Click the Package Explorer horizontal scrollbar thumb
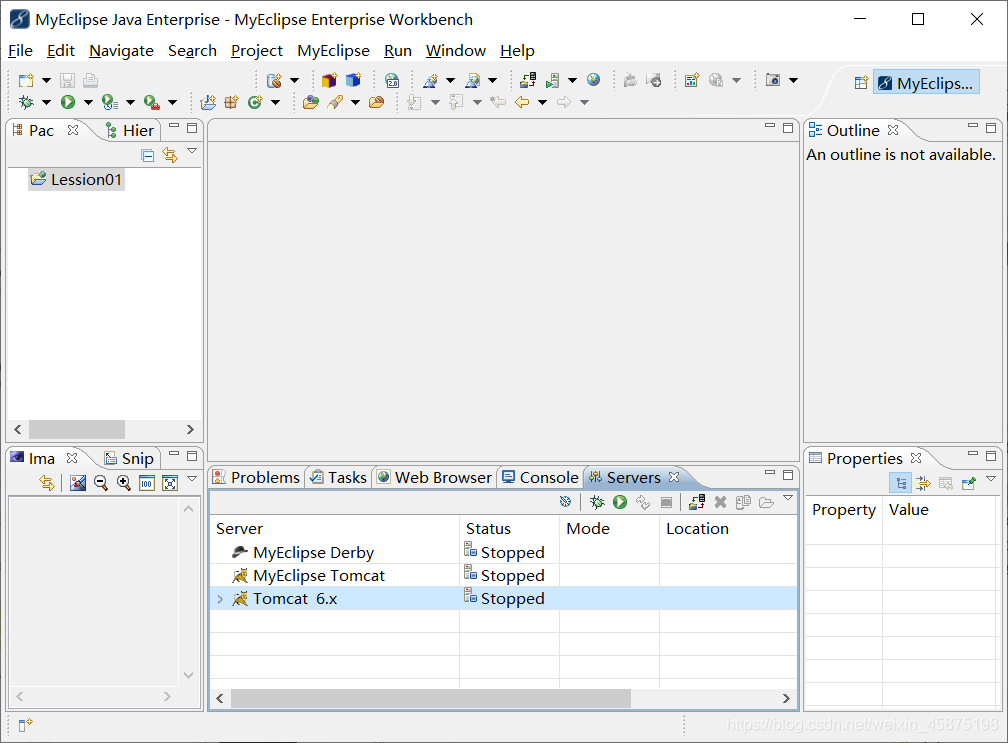This screenshot has width=1008, height=743. [76, 429]
